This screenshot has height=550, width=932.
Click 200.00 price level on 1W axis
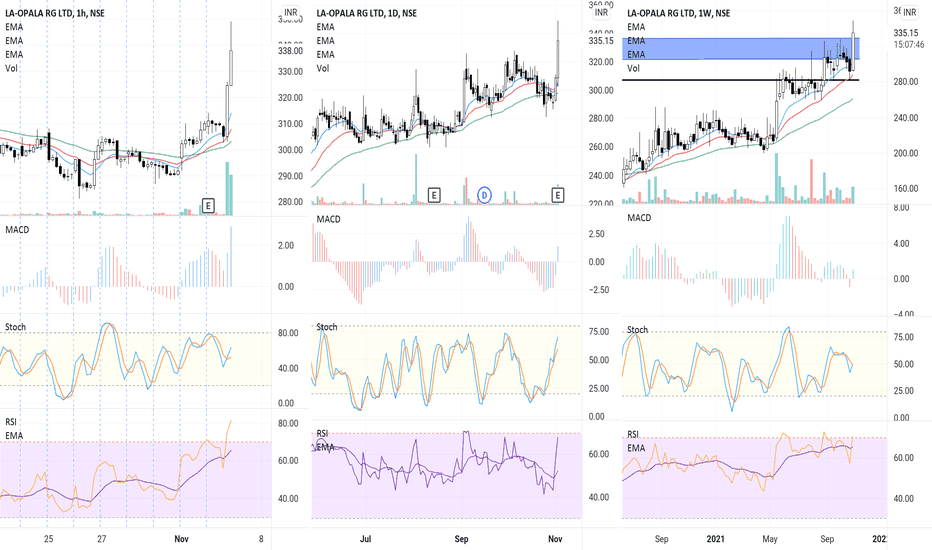(x=906, y=153)
